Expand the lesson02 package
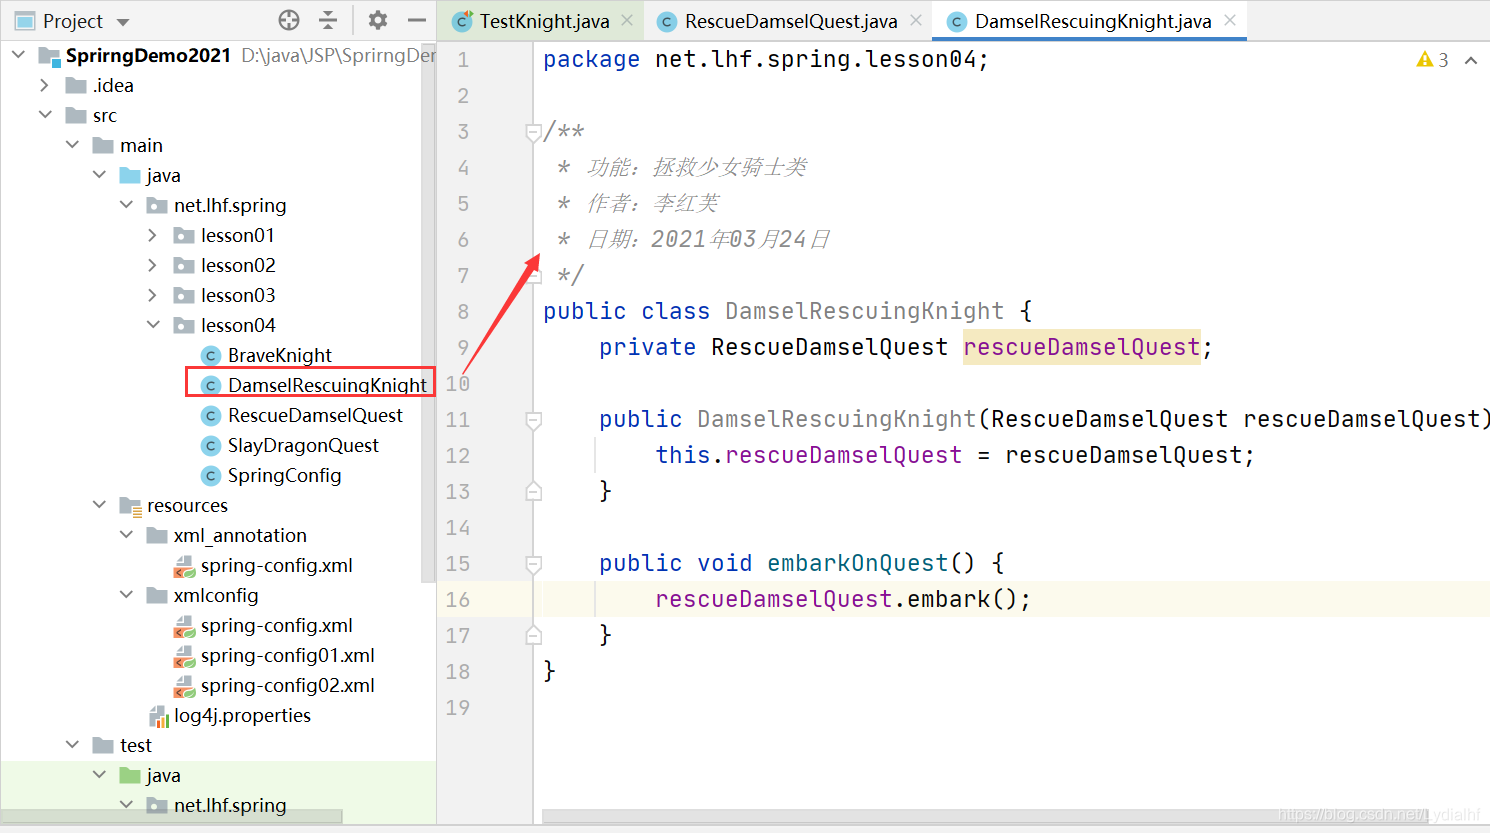This screenshot has height=833, width=1490. point(153,265)
